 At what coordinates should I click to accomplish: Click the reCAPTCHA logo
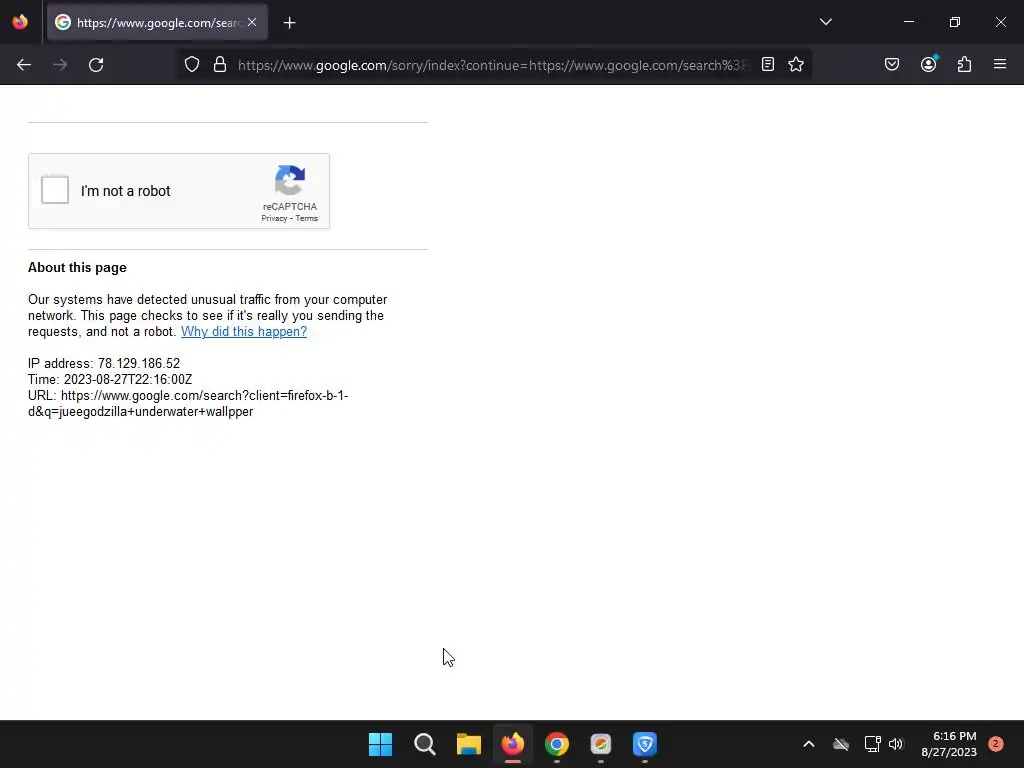click(290, 180)
